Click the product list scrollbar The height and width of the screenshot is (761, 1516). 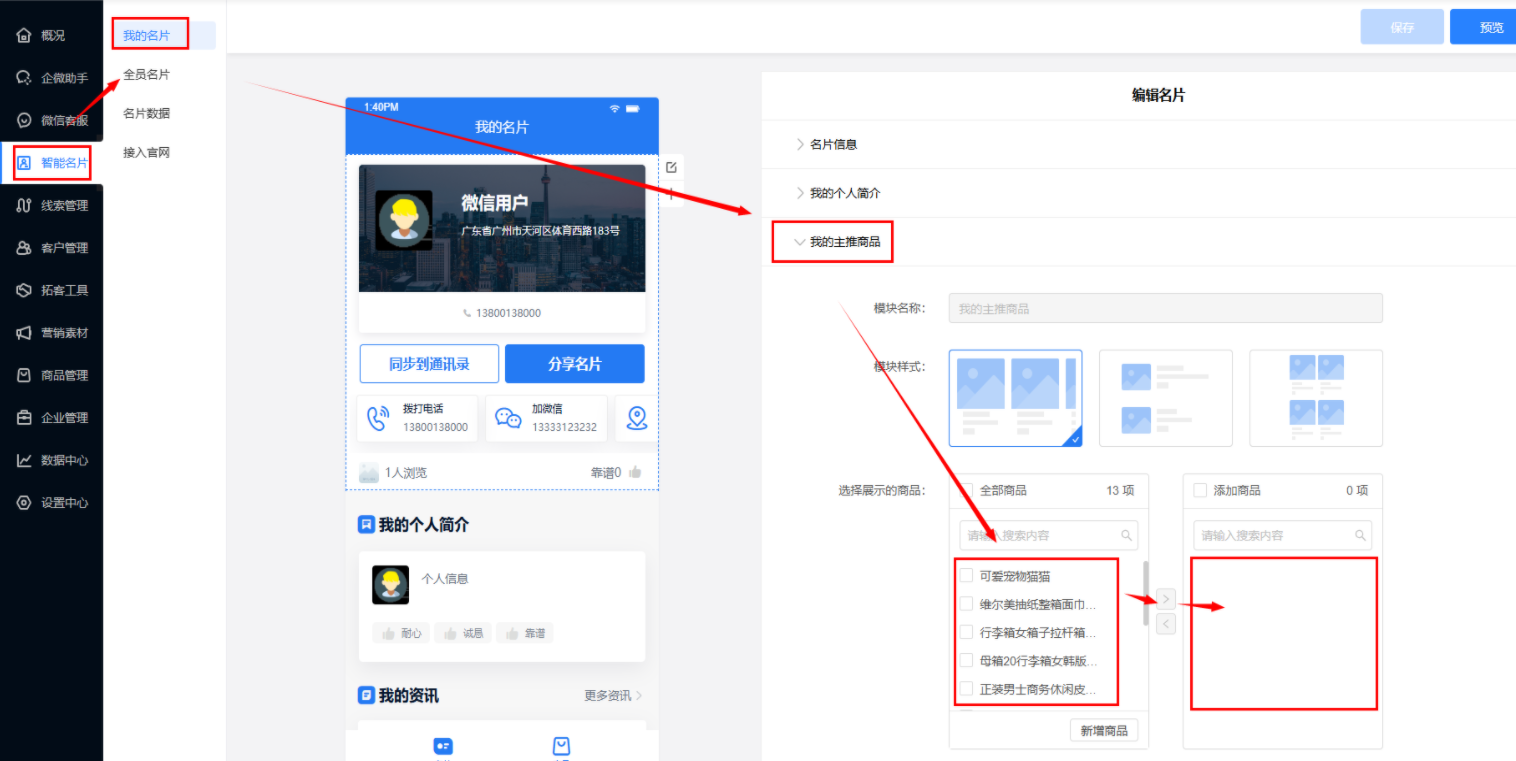tap(1146, 593)
